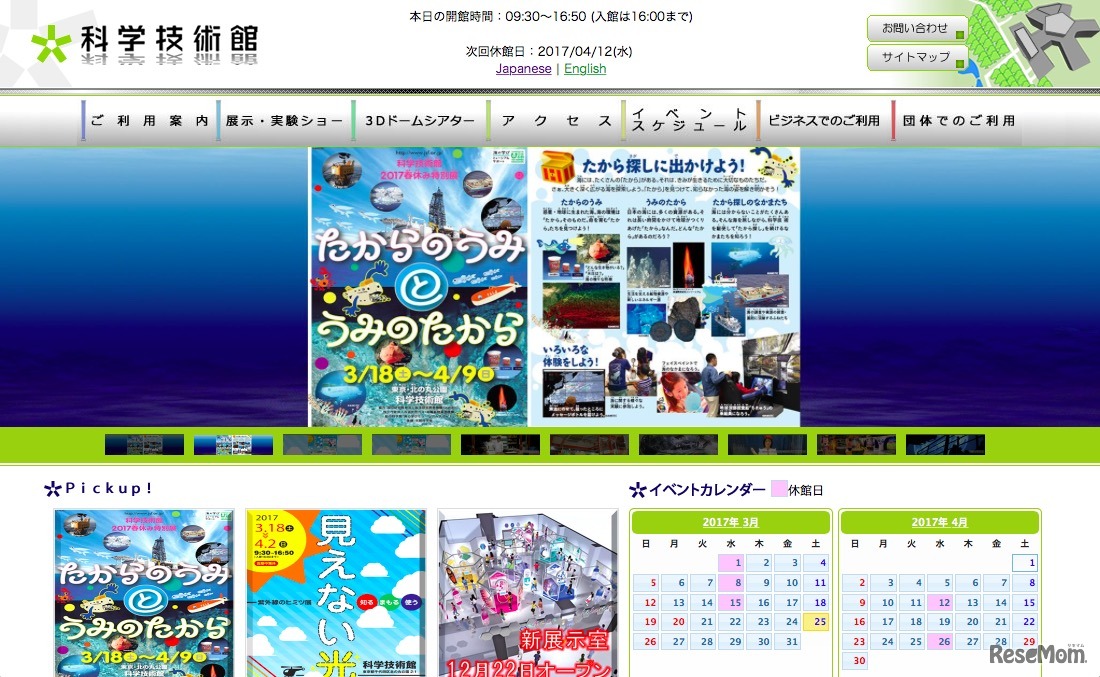Select the sixth slideshow thumbnail

589,445
